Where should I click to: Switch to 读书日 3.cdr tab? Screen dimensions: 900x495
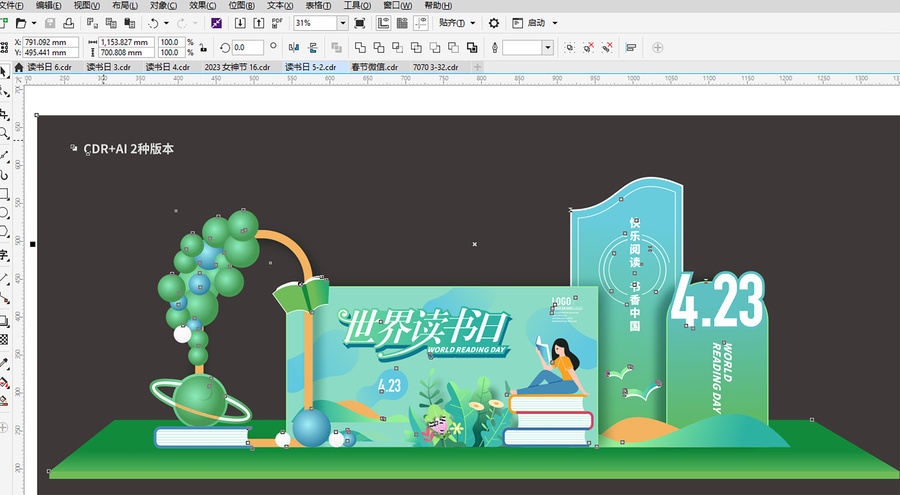click(x=108, y=67)
